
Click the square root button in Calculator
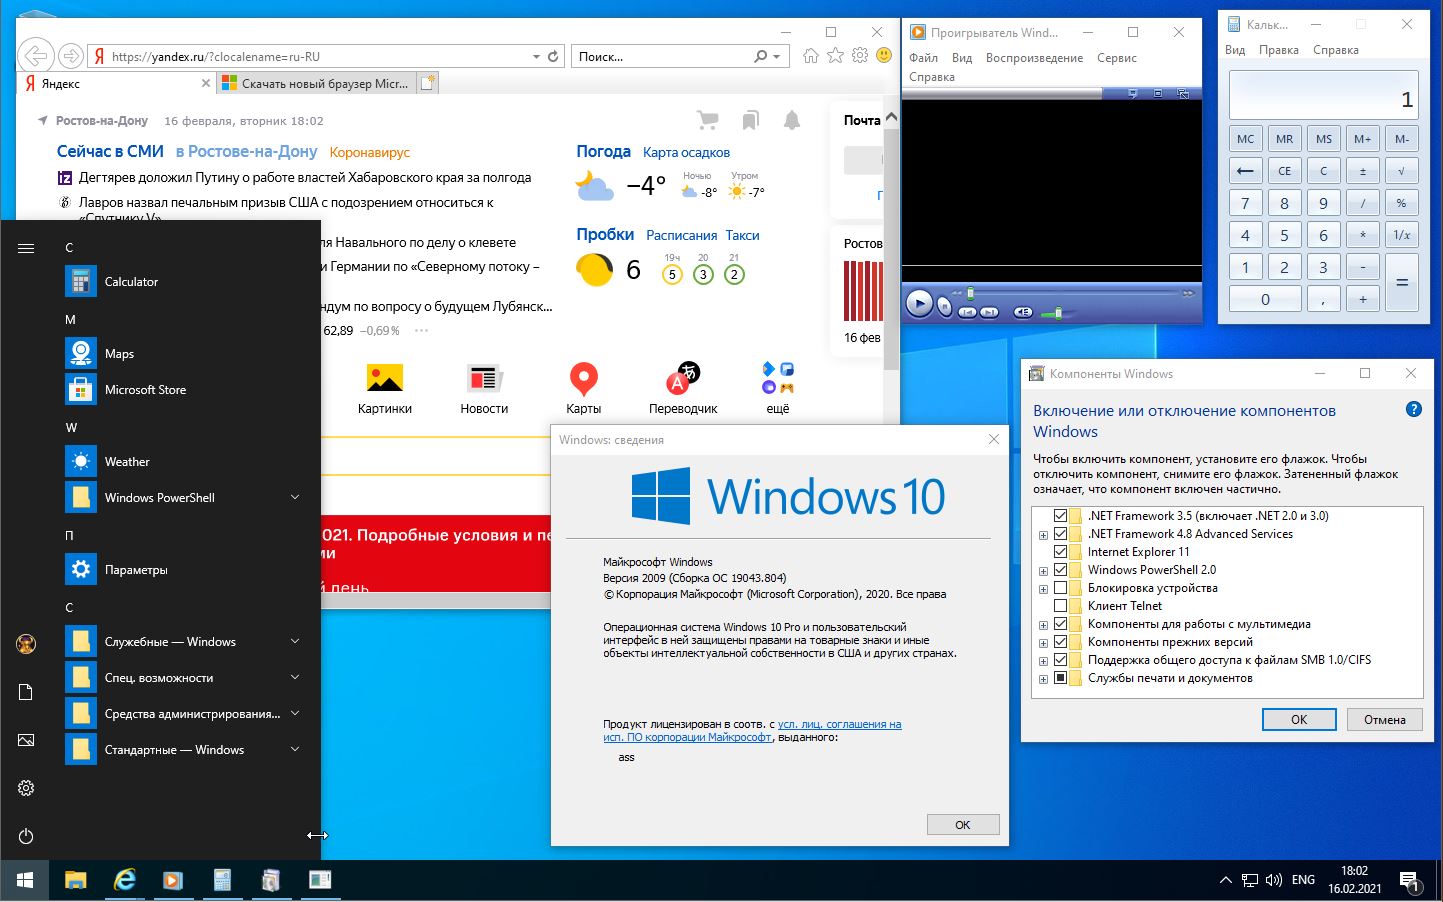[x=1401, y=171]
